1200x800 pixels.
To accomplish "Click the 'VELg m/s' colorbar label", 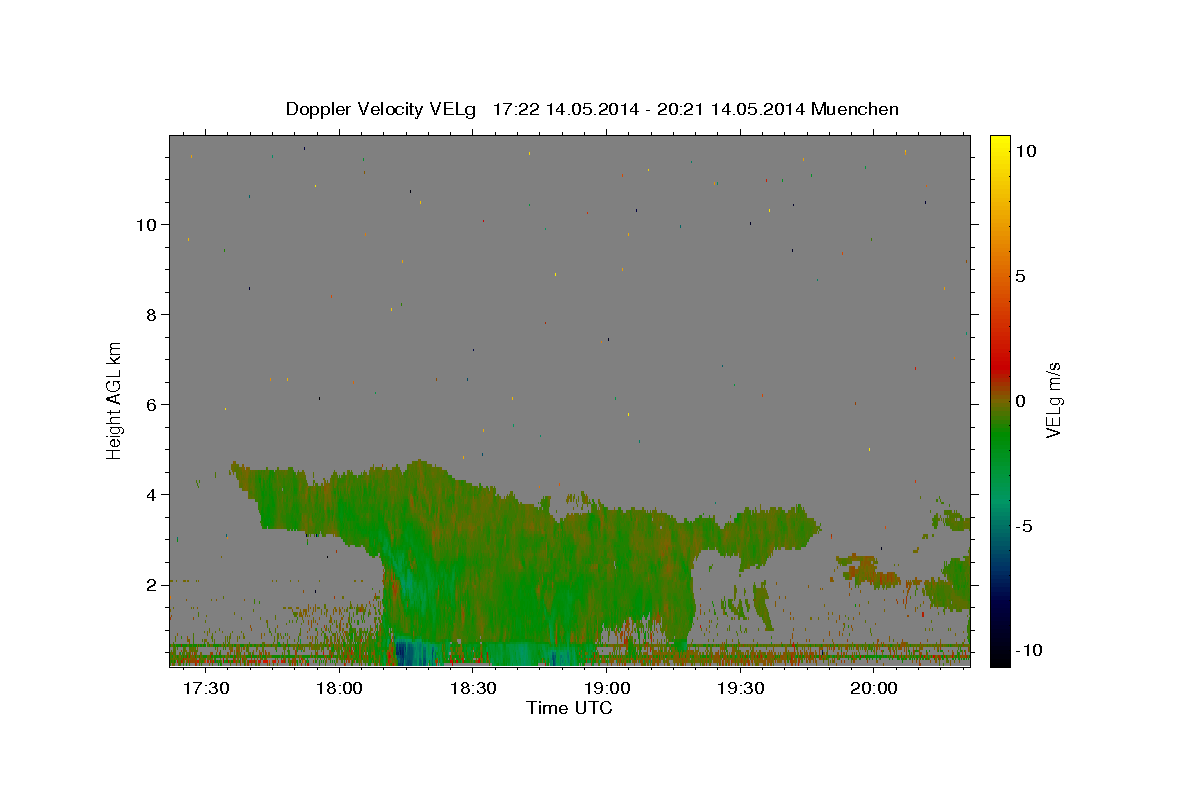I will 1053,399.
